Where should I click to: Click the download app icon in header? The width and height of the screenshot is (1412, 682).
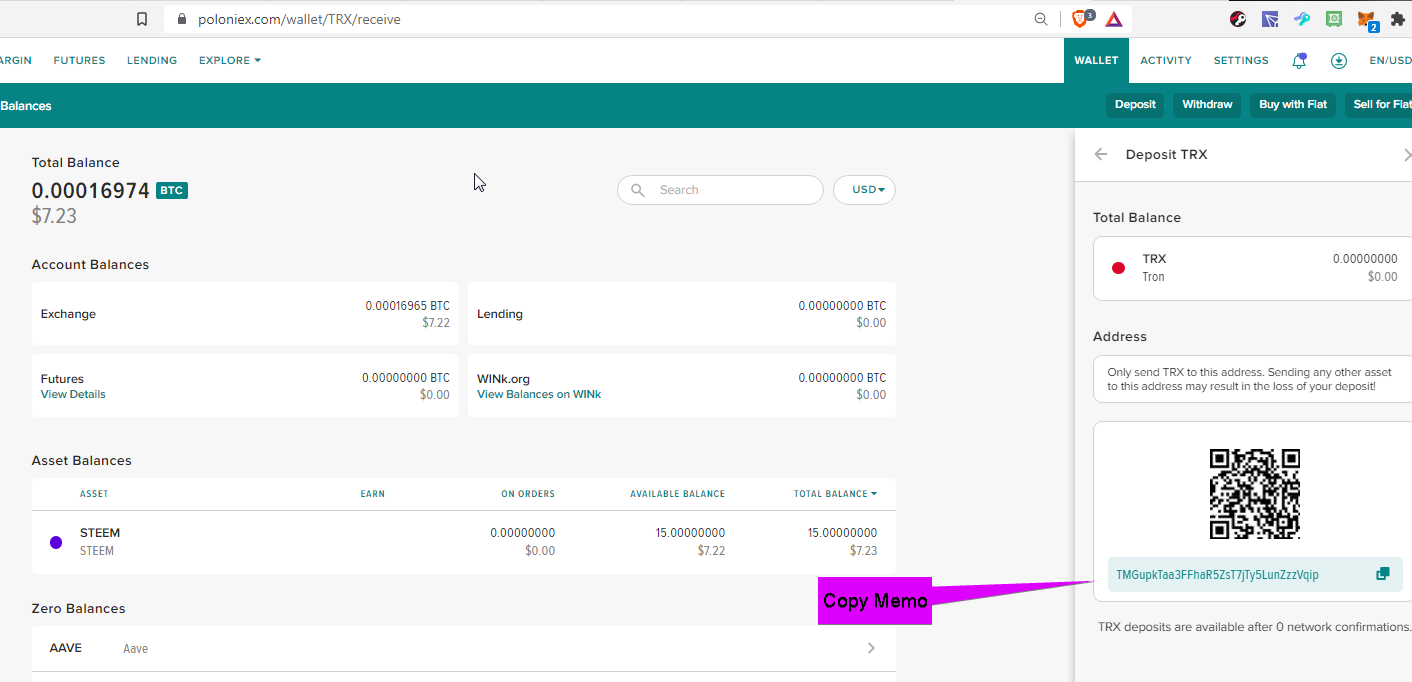[x=1339, y=61]
